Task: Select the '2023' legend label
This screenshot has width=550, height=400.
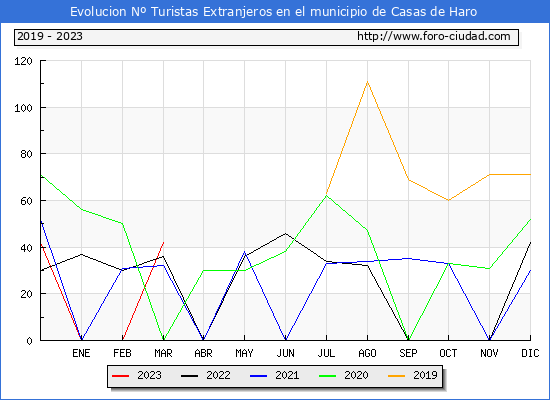Action: point(149,375)
